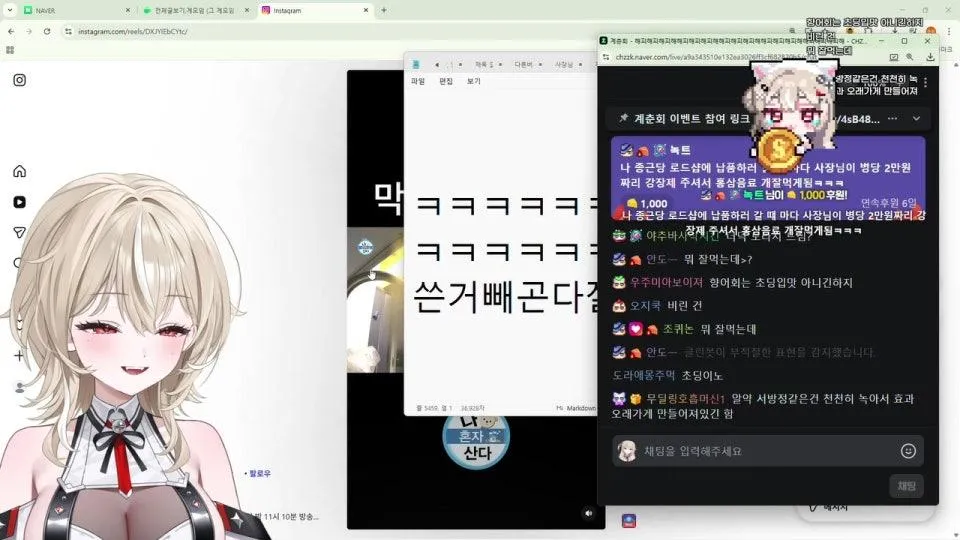Open the chat options three-dot menu

(925, 83)
